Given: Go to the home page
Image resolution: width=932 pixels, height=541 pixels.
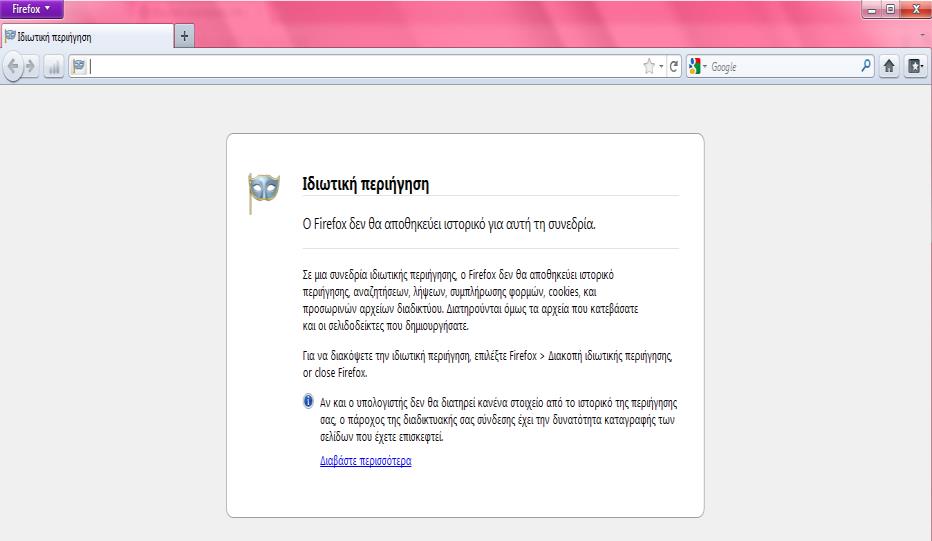Looking at the screenshot, I should [889, 66].
